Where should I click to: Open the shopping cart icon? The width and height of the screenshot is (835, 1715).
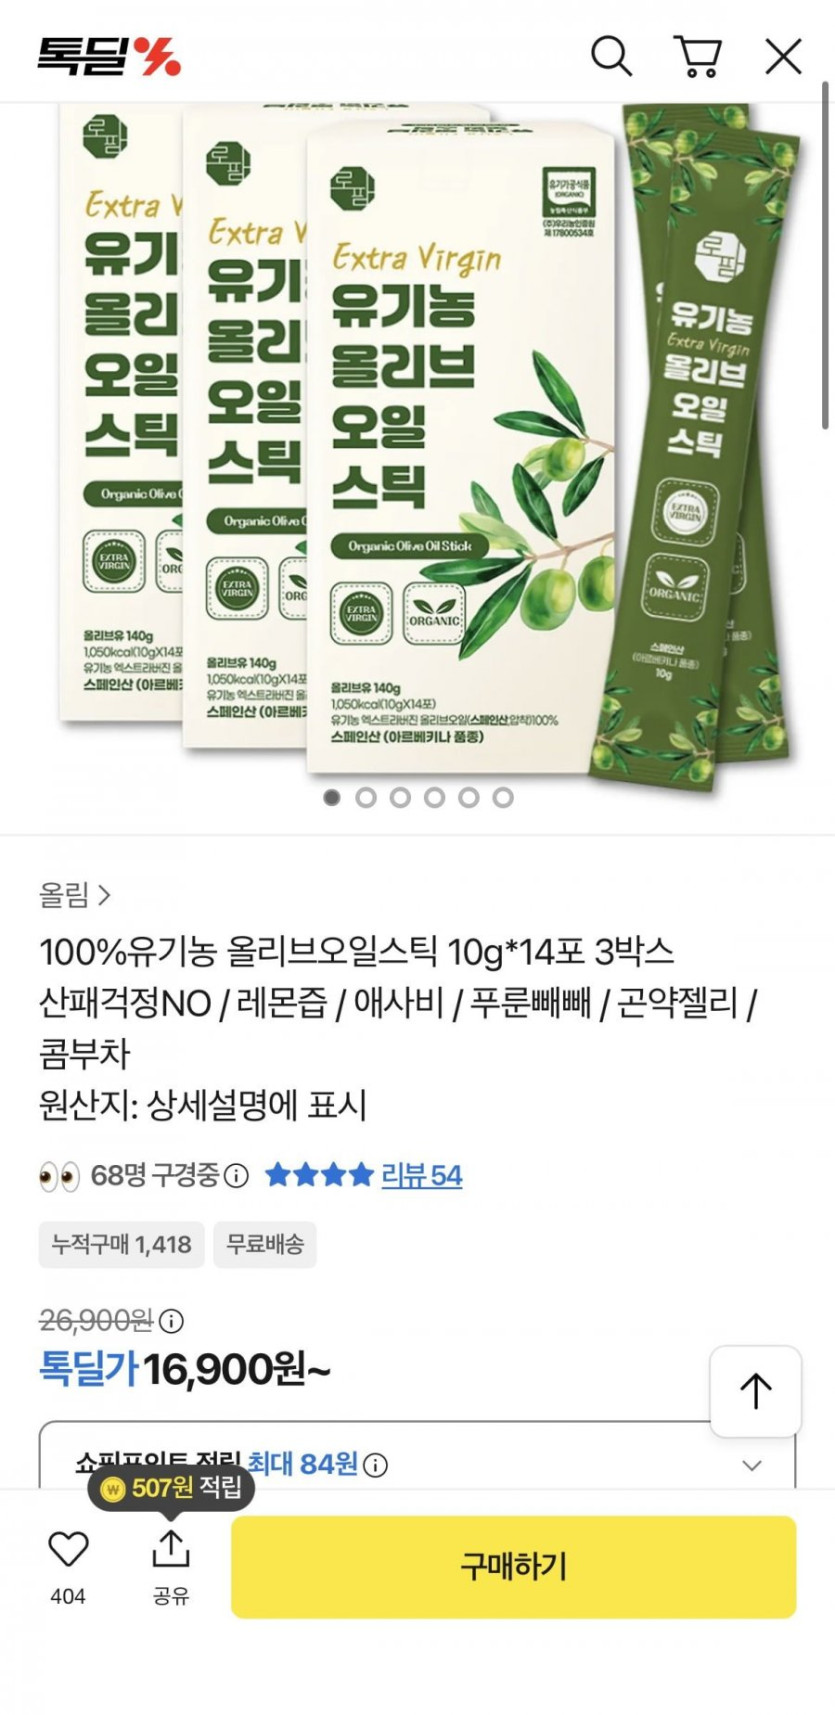click(698, 56)
